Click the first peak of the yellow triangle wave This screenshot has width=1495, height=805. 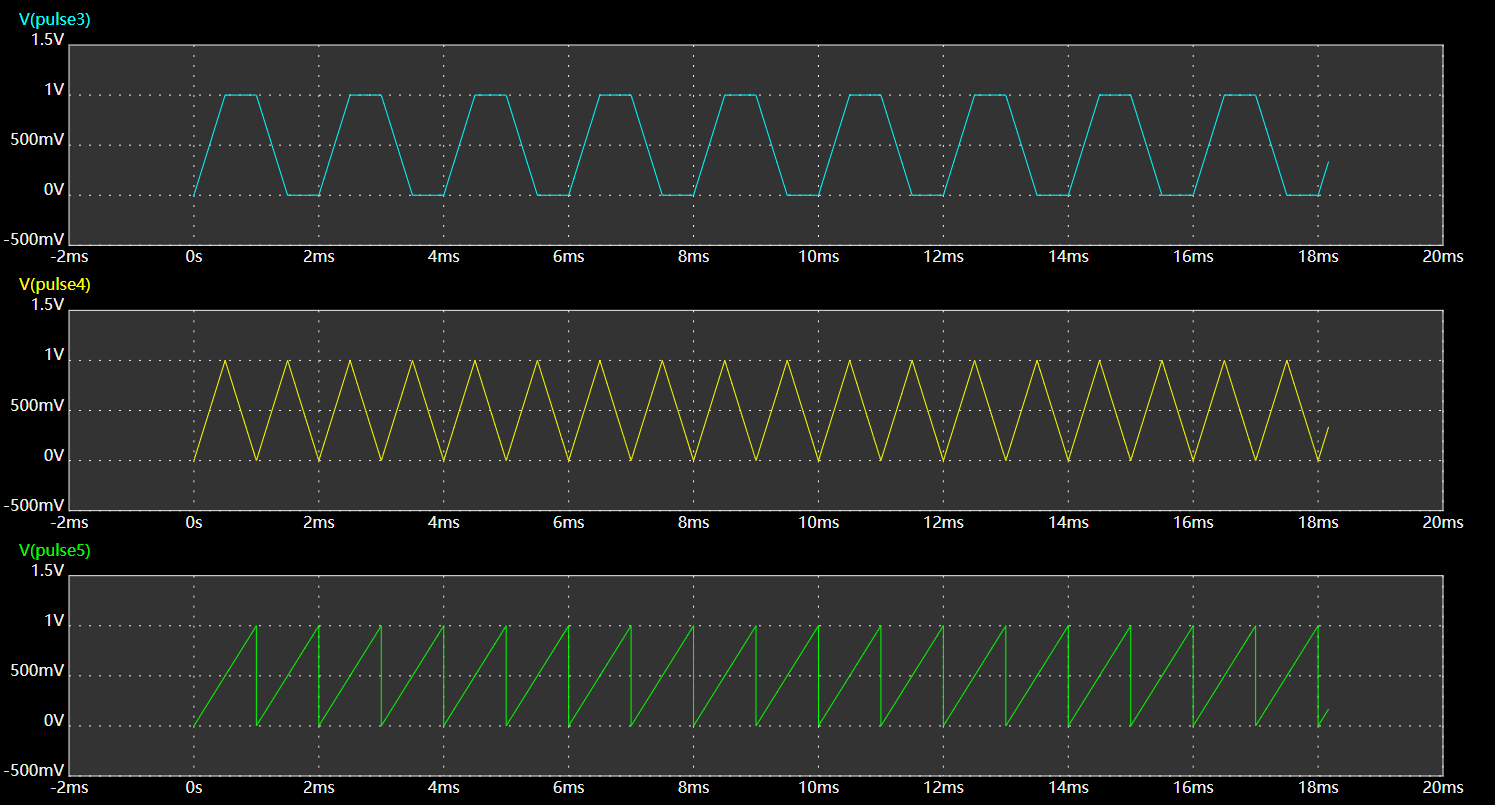[x=225, y=361]
